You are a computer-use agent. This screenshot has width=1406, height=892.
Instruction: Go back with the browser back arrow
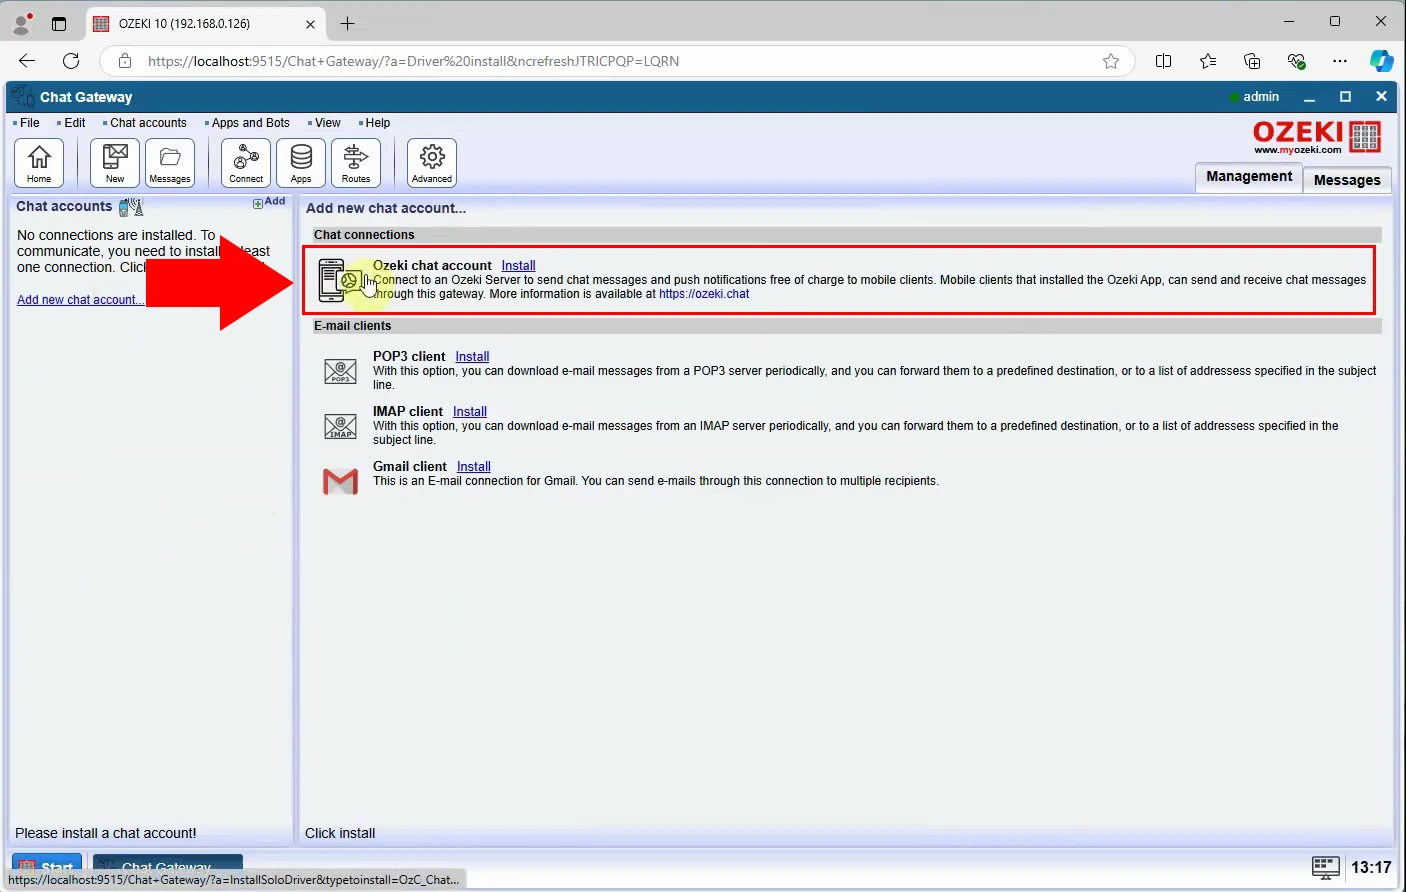(27, 61)
